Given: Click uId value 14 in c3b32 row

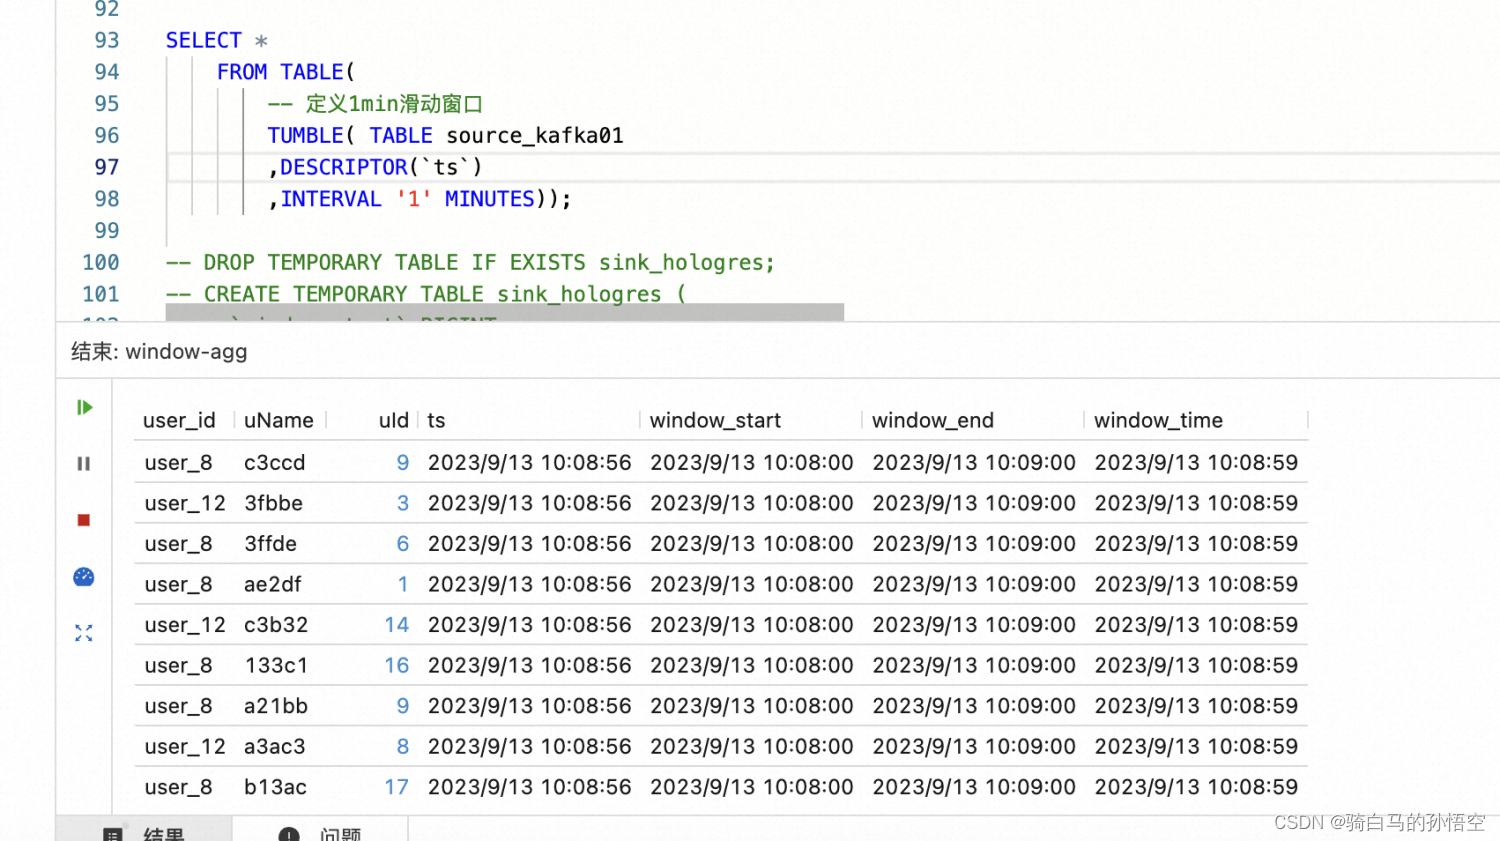Looking at the screenshot, I should (397, 625).
